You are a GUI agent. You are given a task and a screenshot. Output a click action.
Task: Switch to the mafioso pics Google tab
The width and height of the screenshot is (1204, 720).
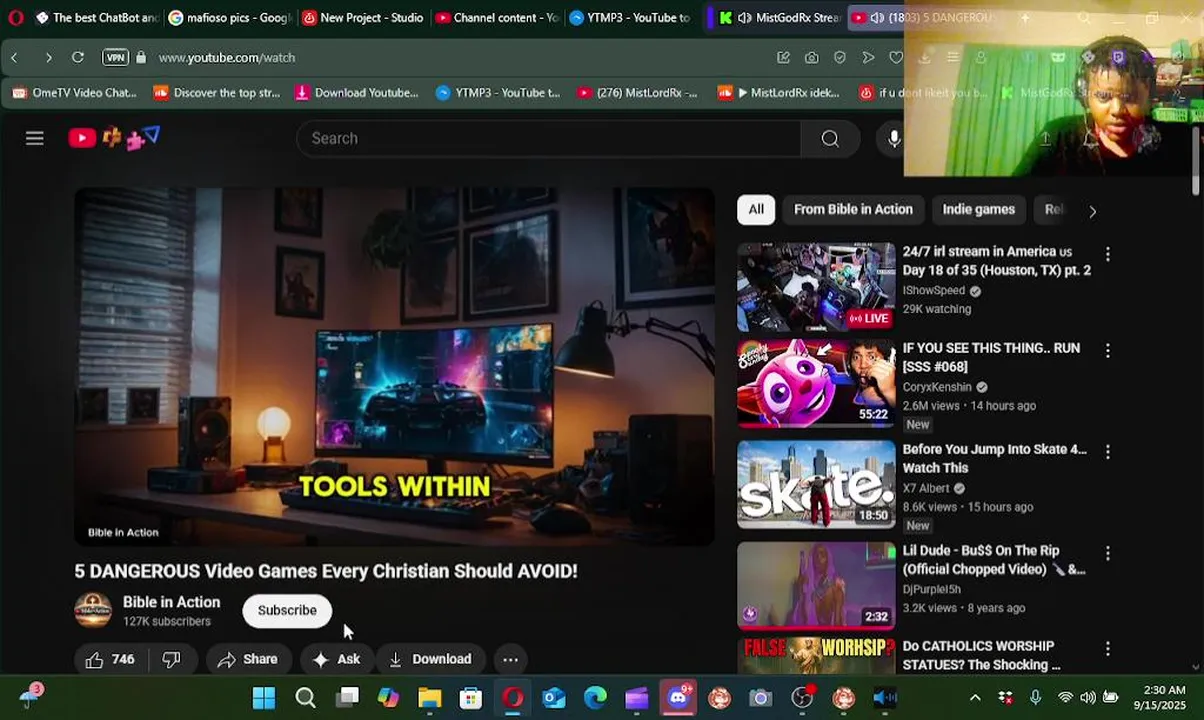230,17
